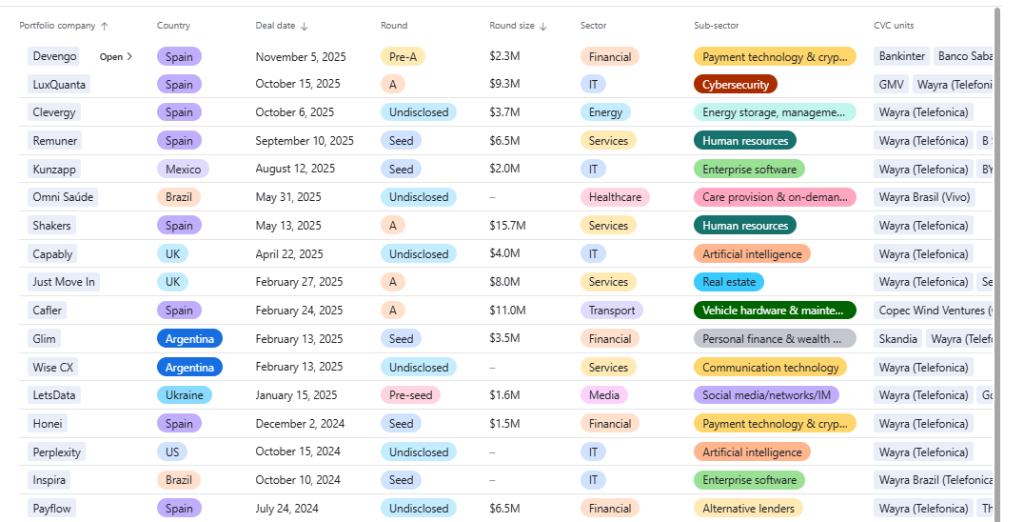Click the Round size sort arrow

[x=543, y=26]
